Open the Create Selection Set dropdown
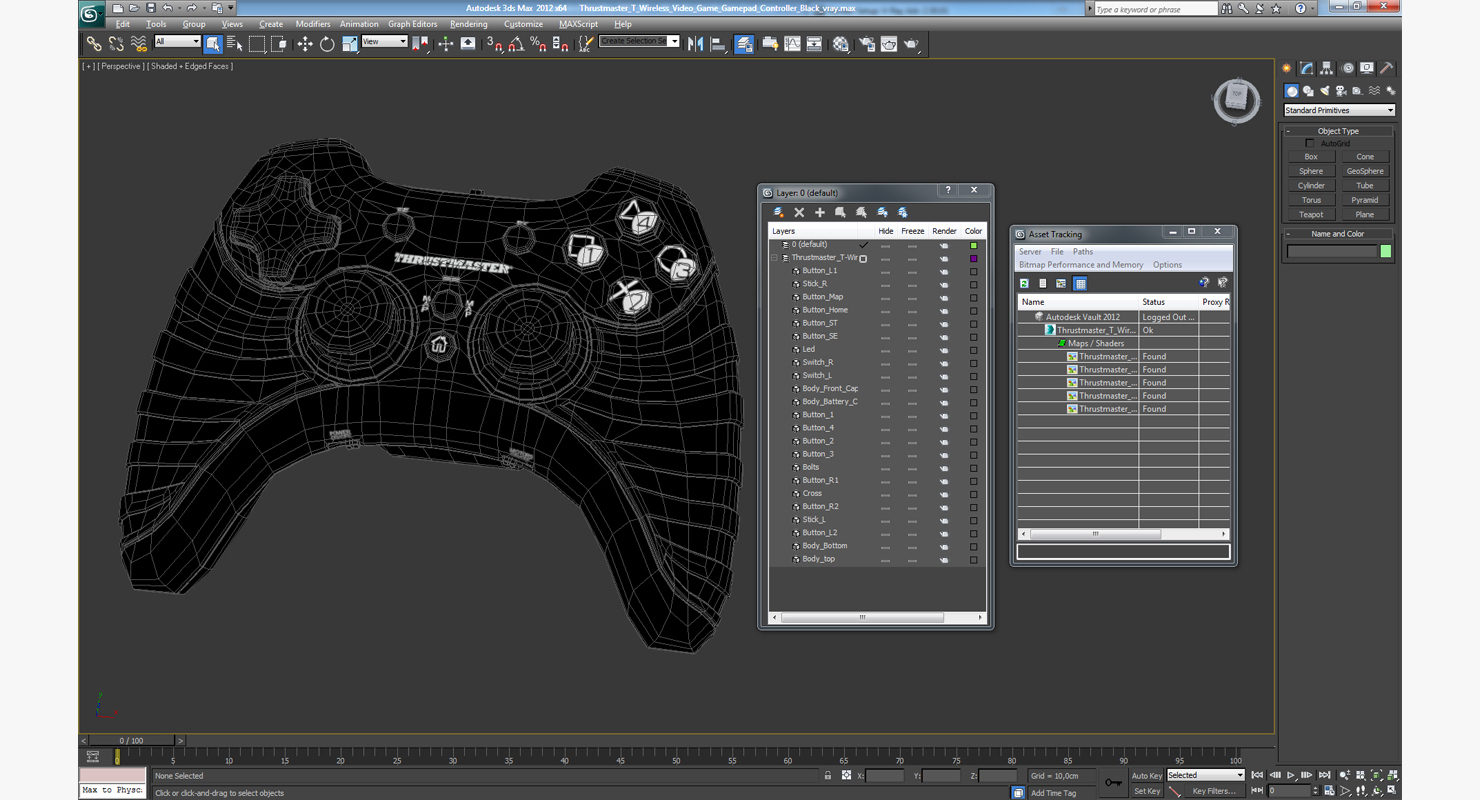 click(639, 42)
